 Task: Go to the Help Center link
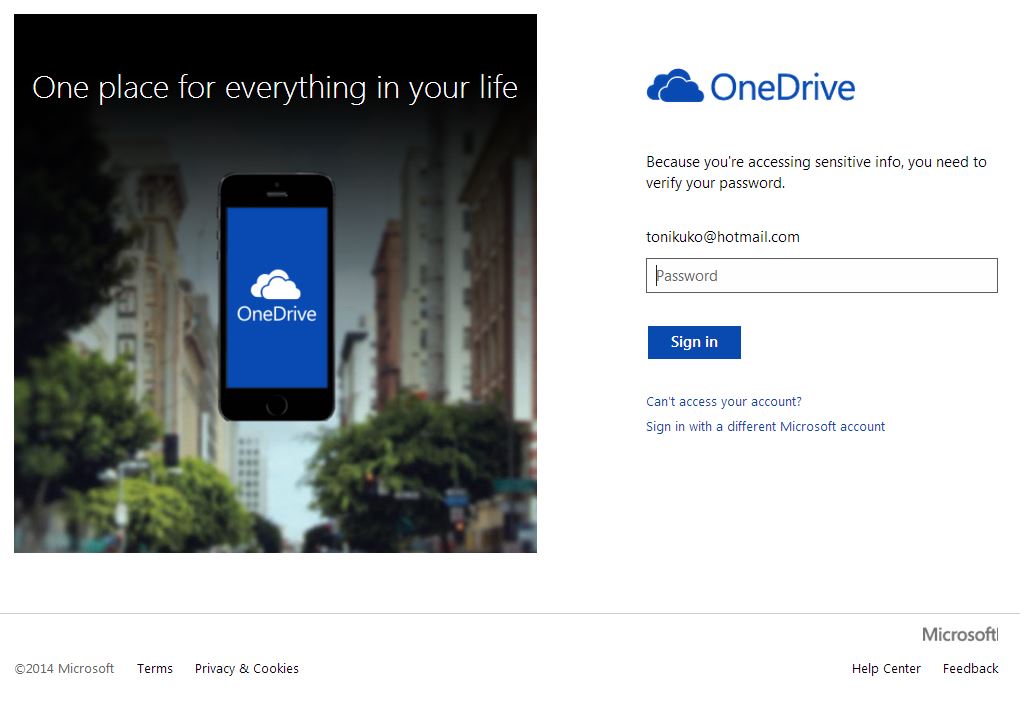pyautogui.click(x=886, y=669)
